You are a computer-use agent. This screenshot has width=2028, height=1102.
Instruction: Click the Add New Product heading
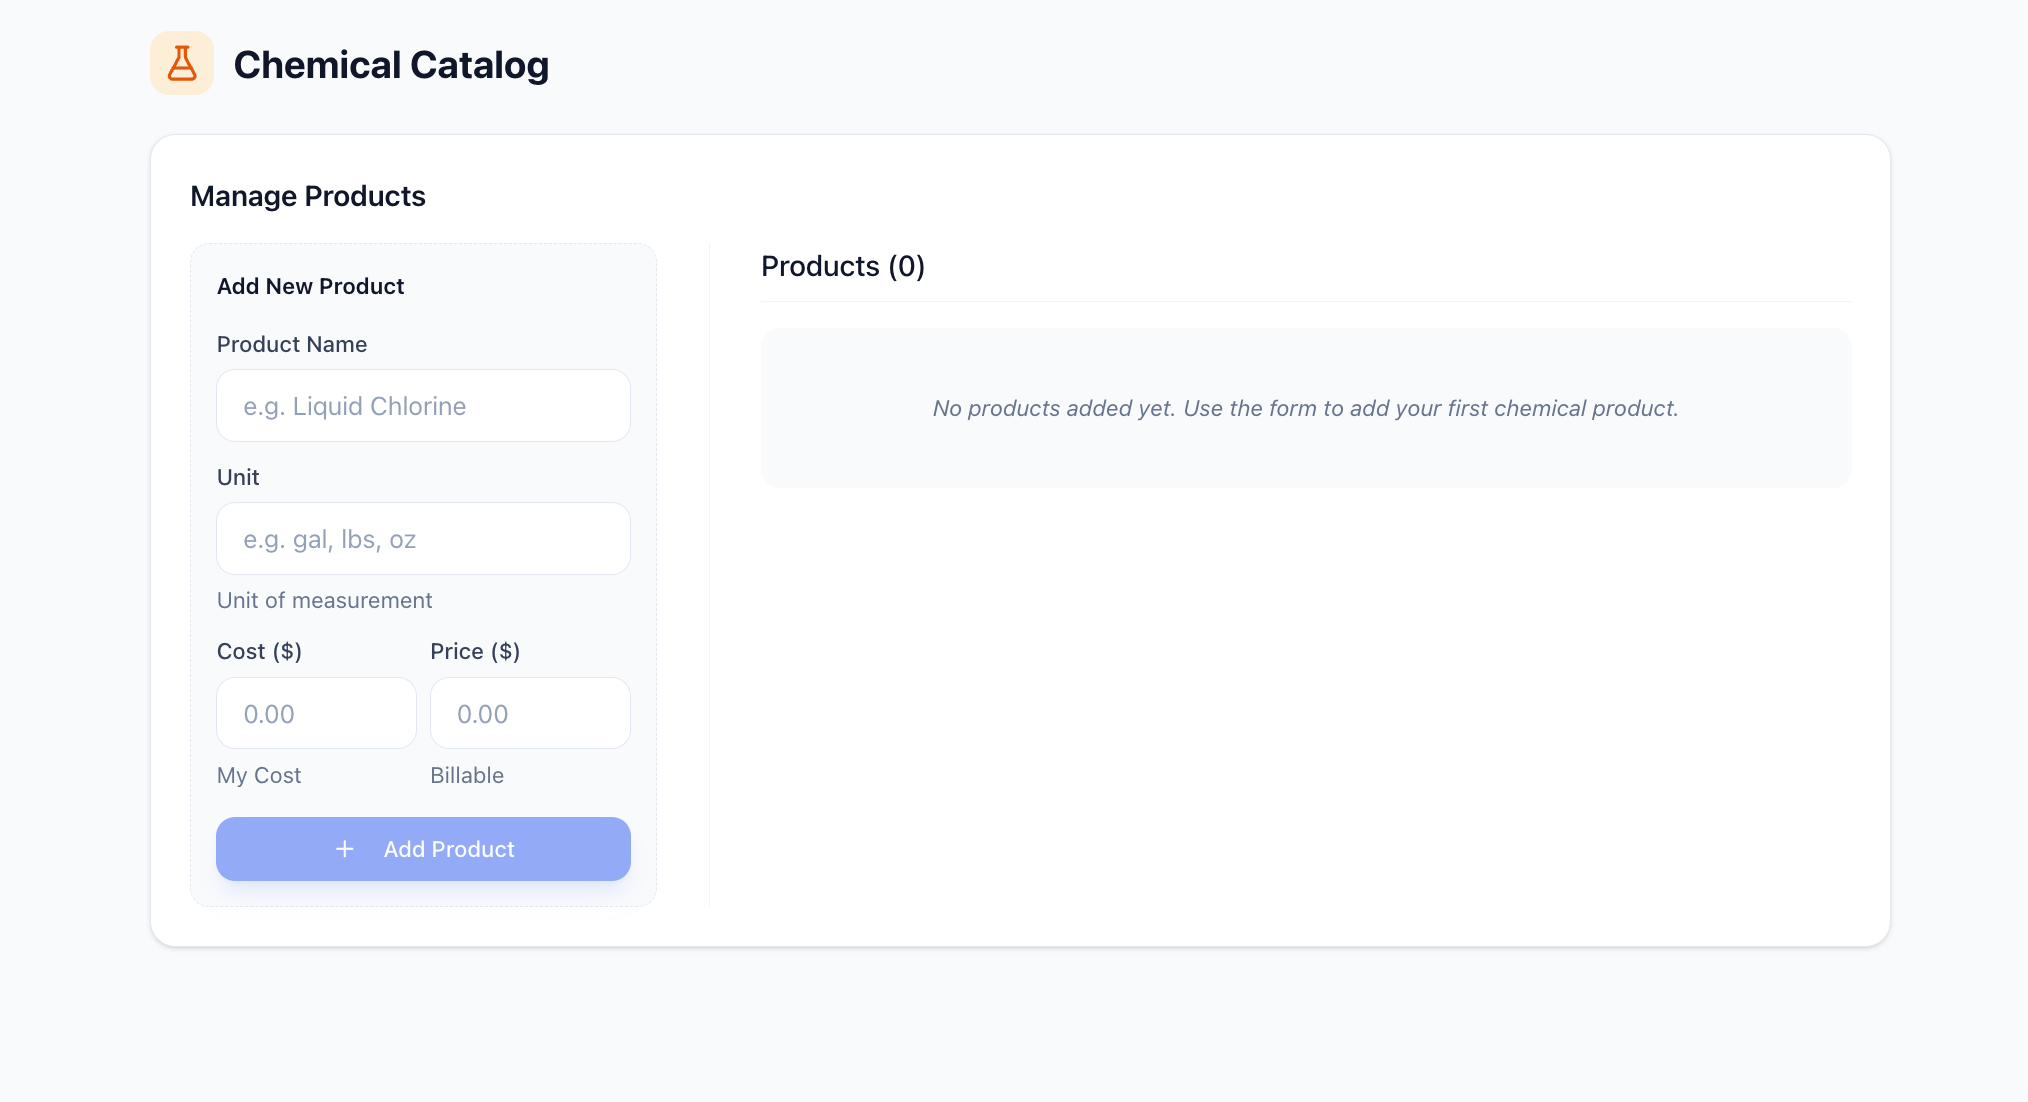[x=310, y=286]
